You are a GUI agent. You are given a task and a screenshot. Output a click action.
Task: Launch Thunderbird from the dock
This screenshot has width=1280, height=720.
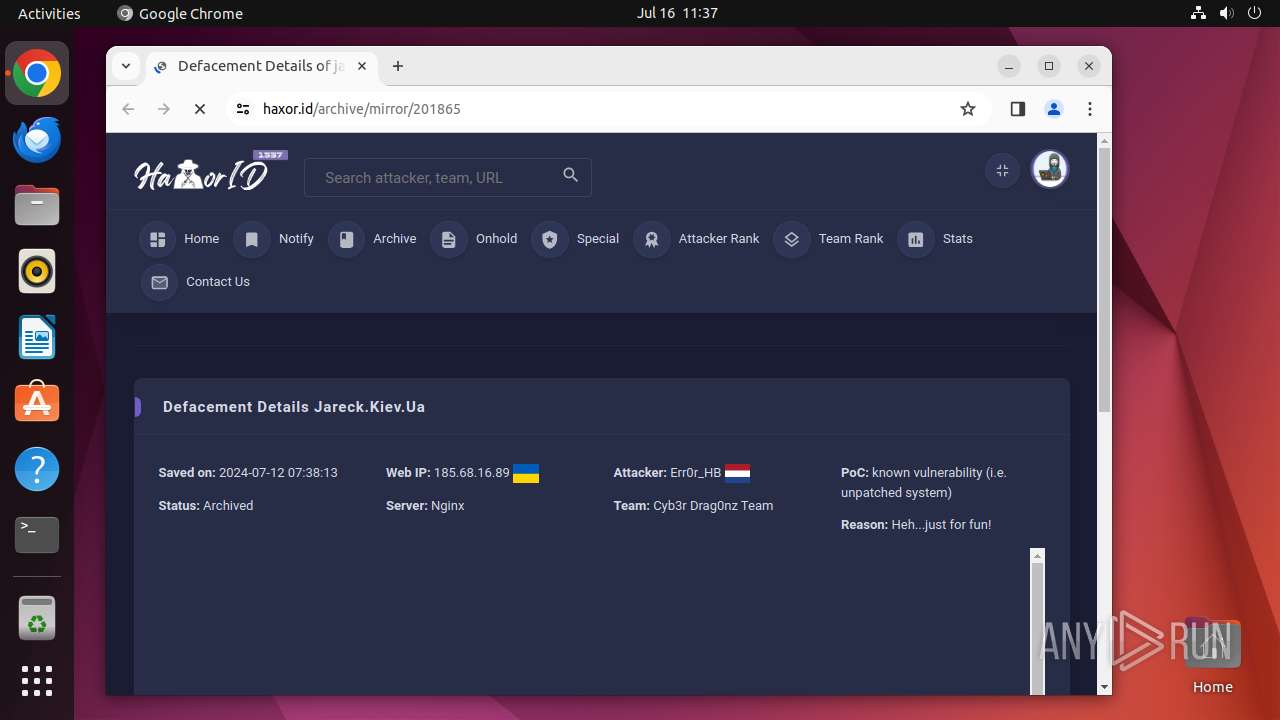(37, 139)
